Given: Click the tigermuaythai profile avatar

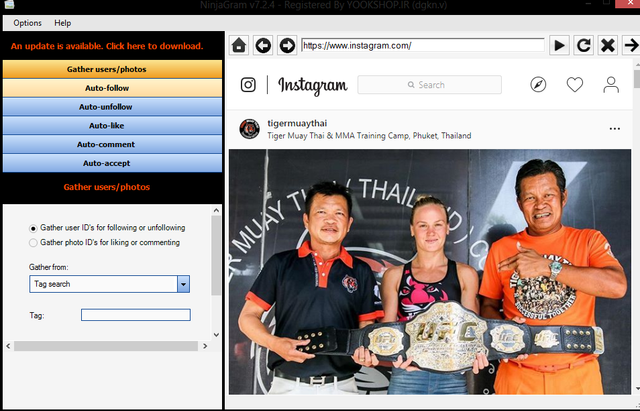Looking at the screenshot, I should pos(249,129).
